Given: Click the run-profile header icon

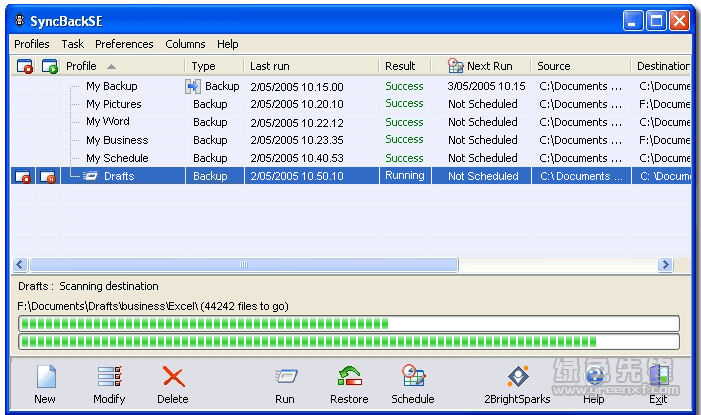Looking at the screenshot, I should 50,66.
